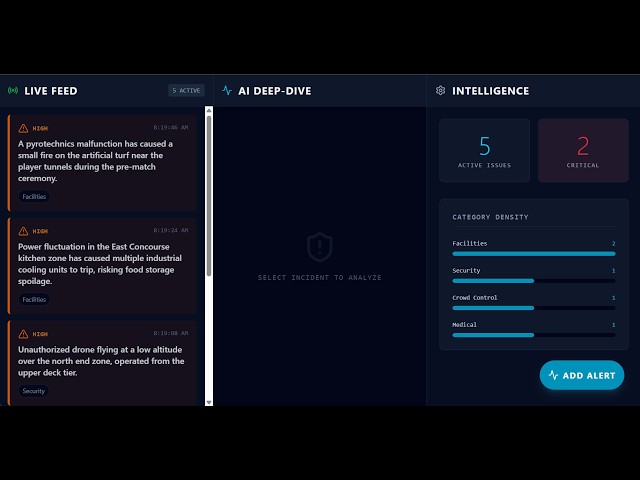Click warning icon on power fluctuation alert
Image resolution: width=640 pixels, height=480 pixels.
point(23,231)
